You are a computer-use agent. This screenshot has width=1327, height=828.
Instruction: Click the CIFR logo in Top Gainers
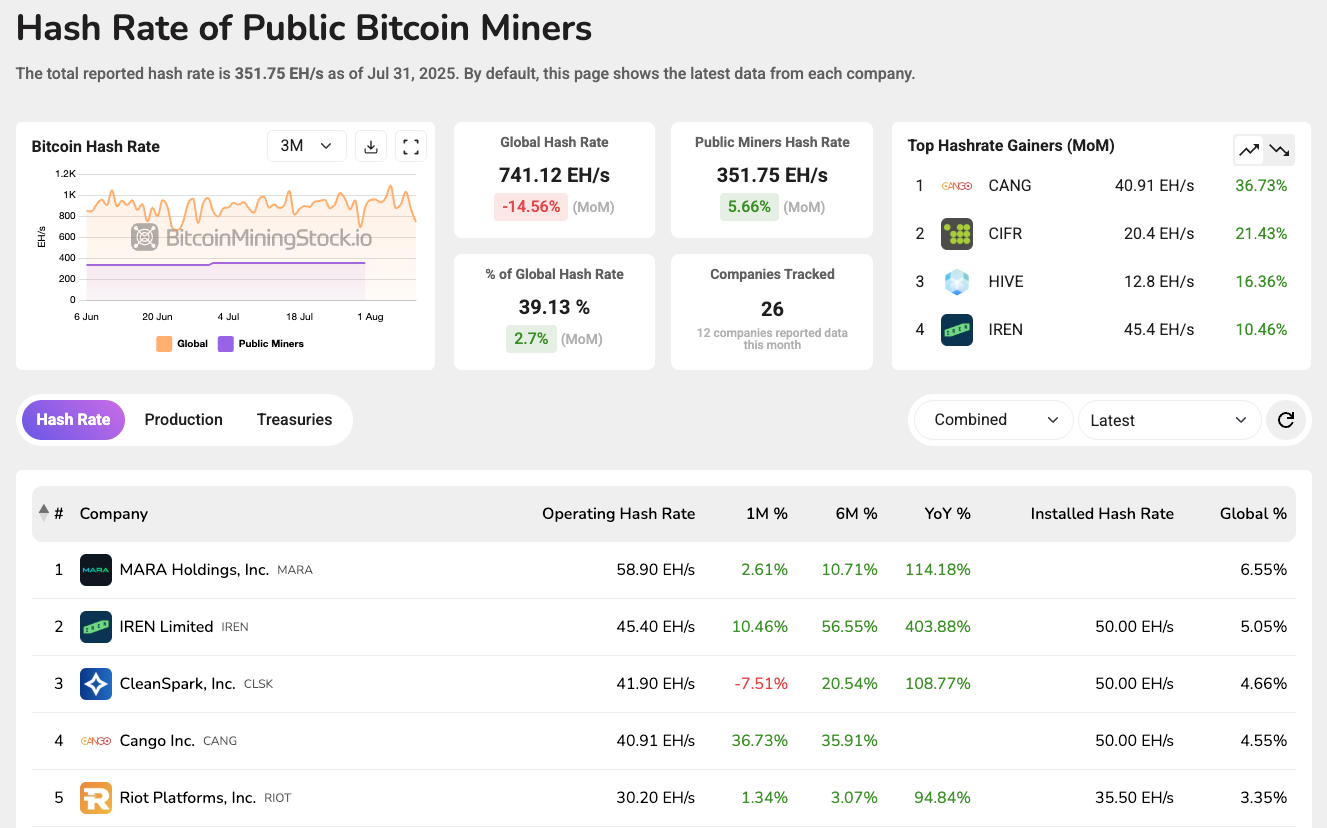956,234
